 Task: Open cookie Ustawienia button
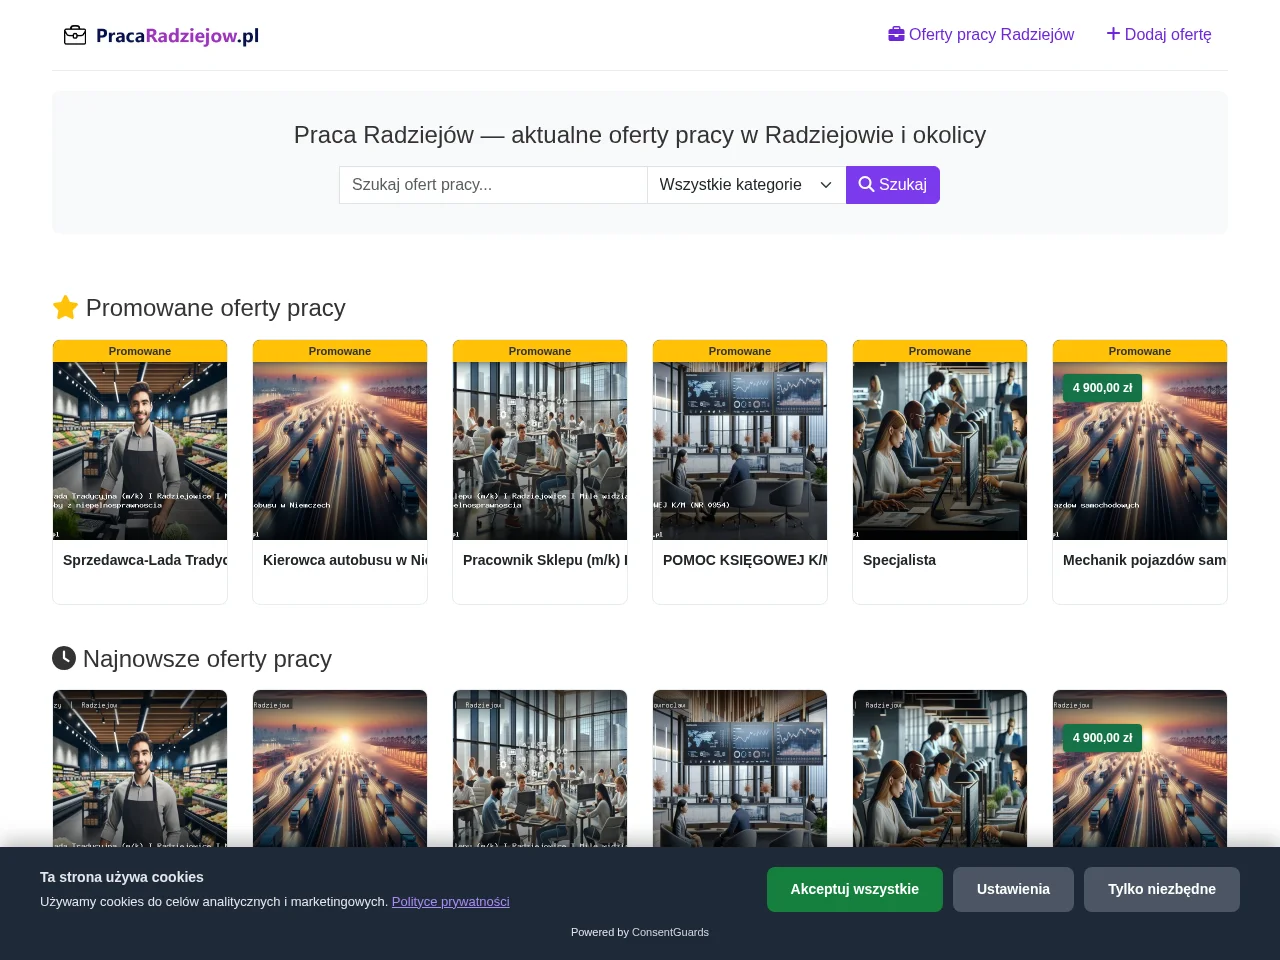click(1013, 890)
